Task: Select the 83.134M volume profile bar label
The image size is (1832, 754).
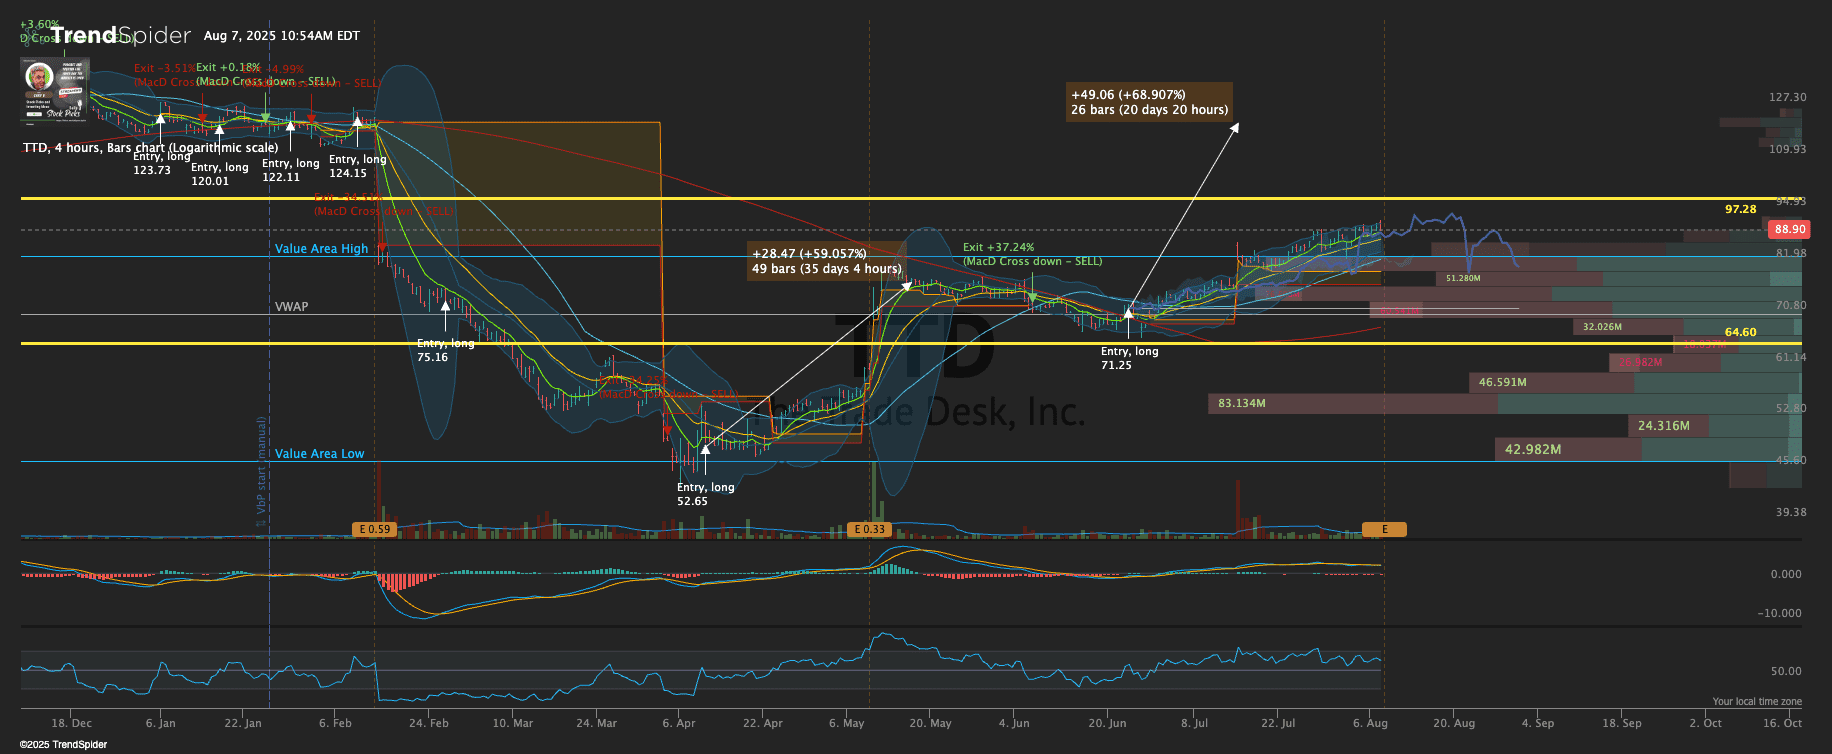Action: [x=1241, y=403]
